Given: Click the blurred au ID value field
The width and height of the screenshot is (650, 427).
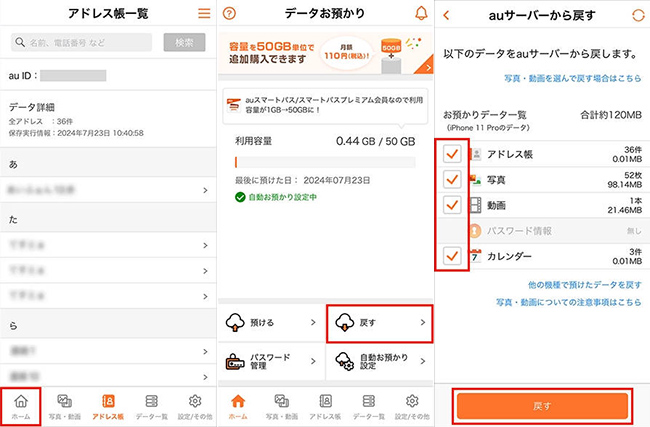Looking at the screenshot, I should pos(73,75).
